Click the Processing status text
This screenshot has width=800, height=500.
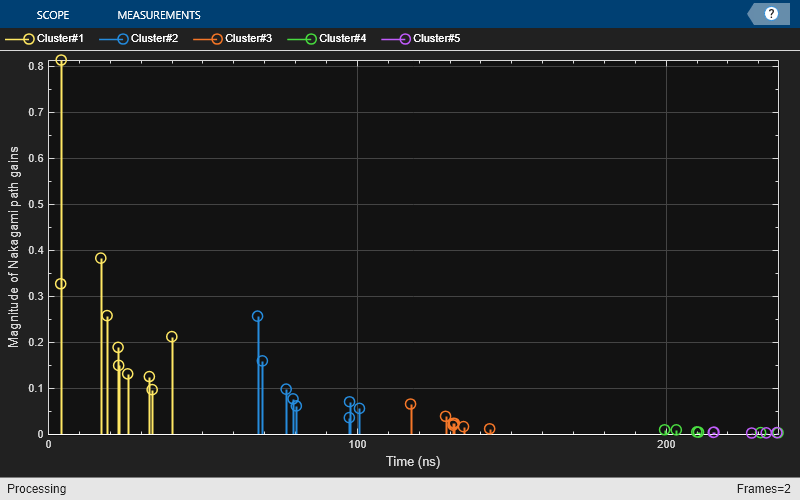point(36,489)
